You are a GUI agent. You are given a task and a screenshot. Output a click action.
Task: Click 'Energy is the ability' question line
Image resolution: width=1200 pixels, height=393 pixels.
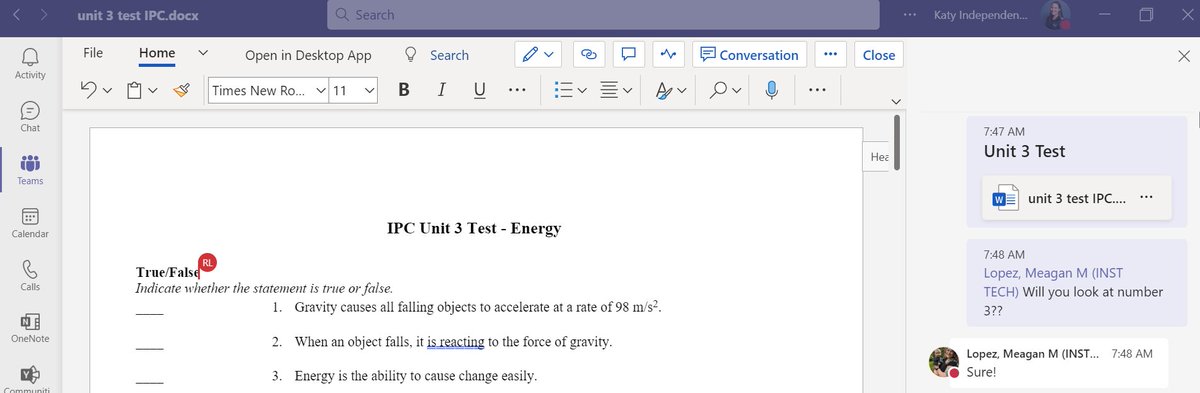tap(416, 376)
